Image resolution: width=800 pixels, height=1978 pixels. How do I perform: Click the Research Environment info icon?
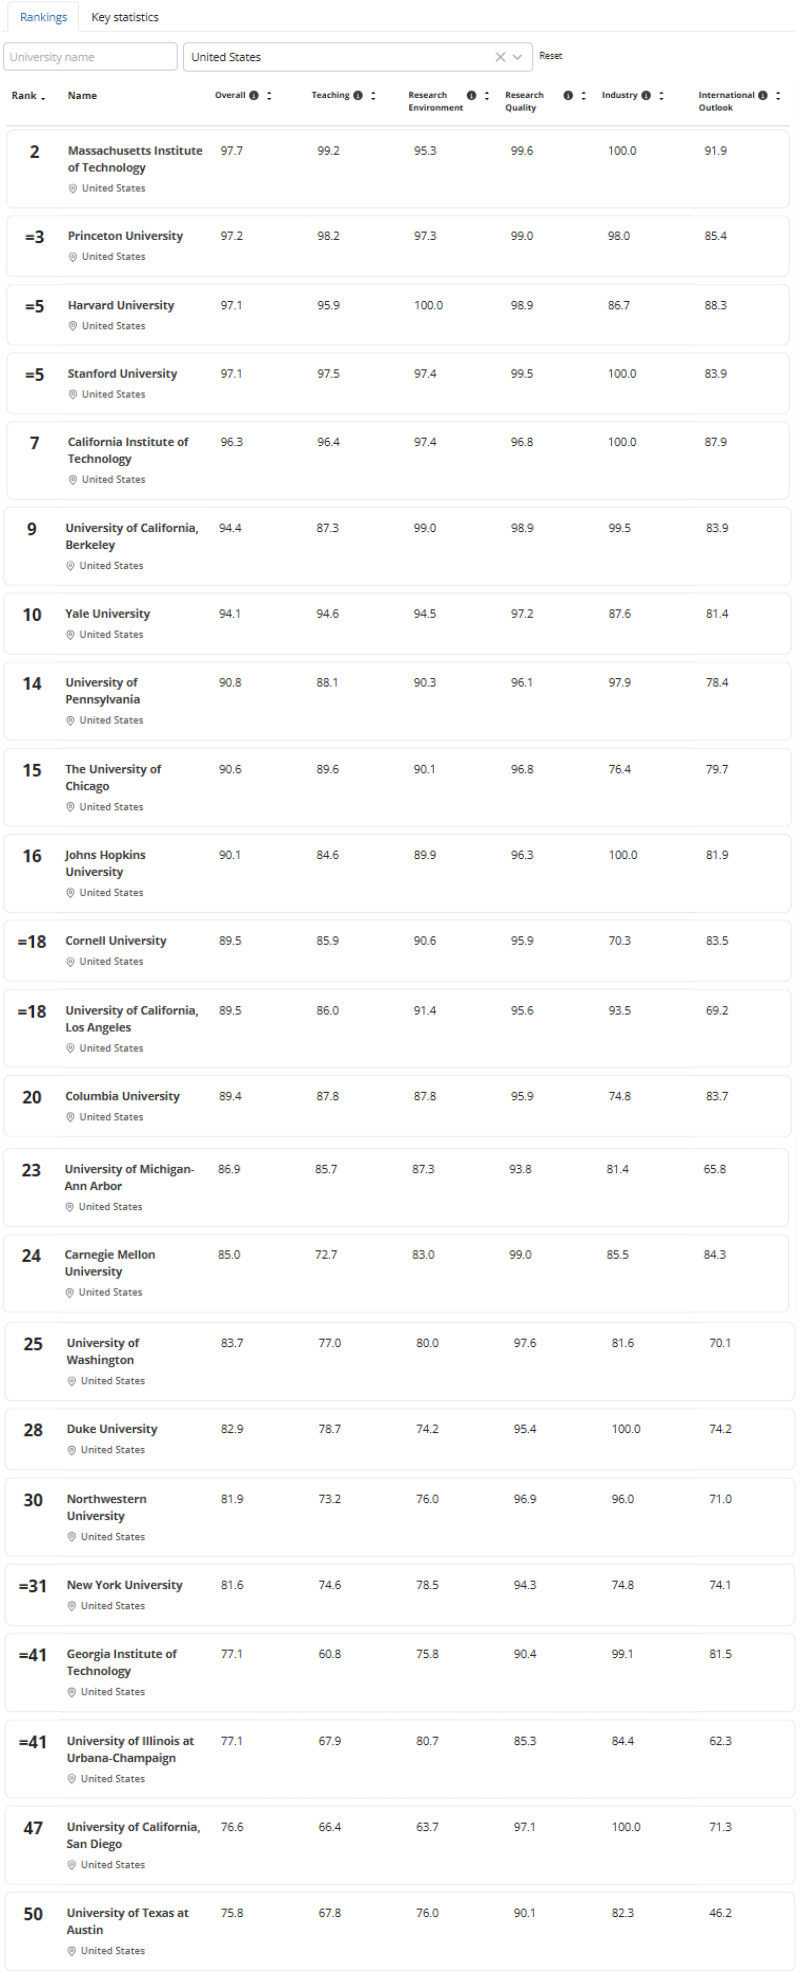tap(471, 96)
